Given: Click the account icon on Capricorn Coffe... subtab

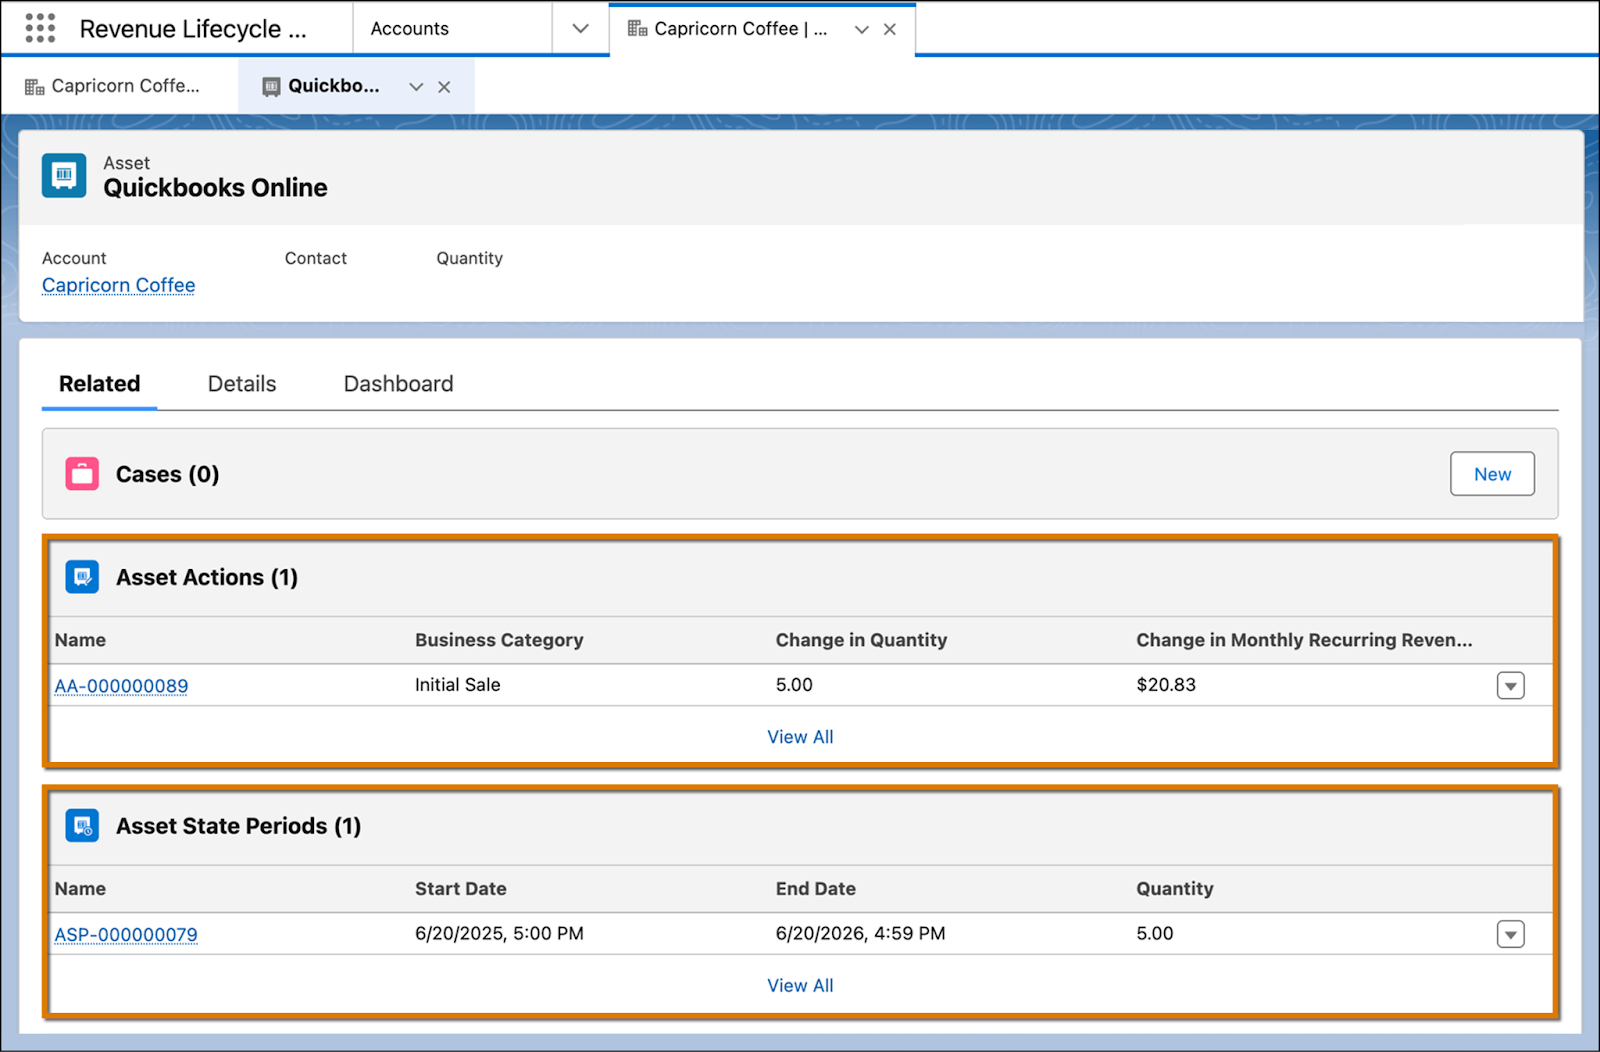Looking at the screenshot, I should pyautogui.click(x=35, y=87).
